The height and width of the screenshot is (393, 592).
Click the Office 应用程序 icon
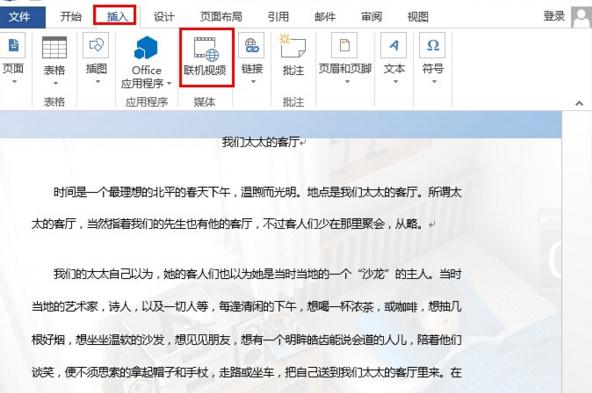(x=146, y=48)
